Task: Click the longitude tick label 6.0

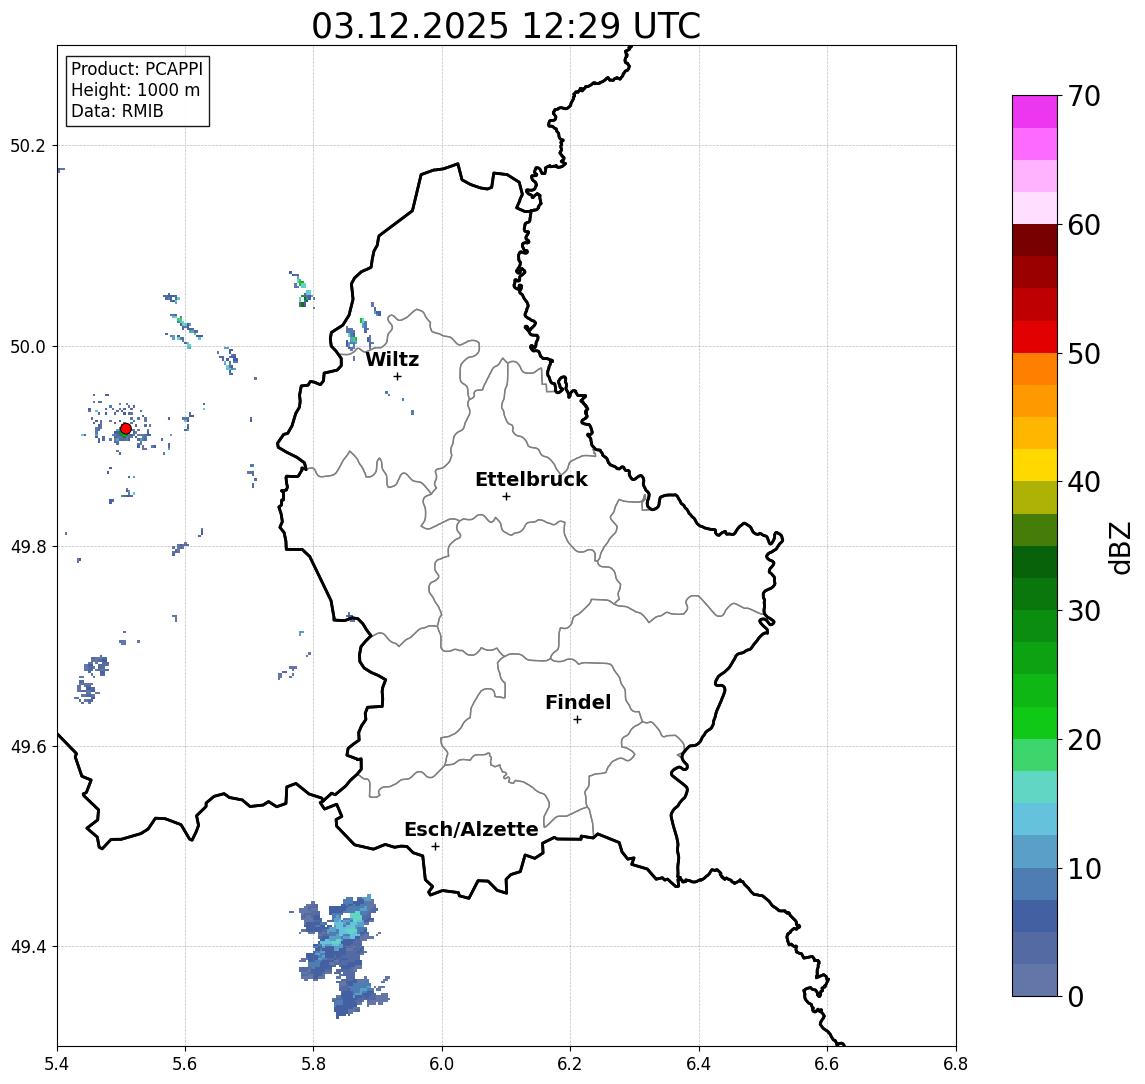Action: 442,1064
